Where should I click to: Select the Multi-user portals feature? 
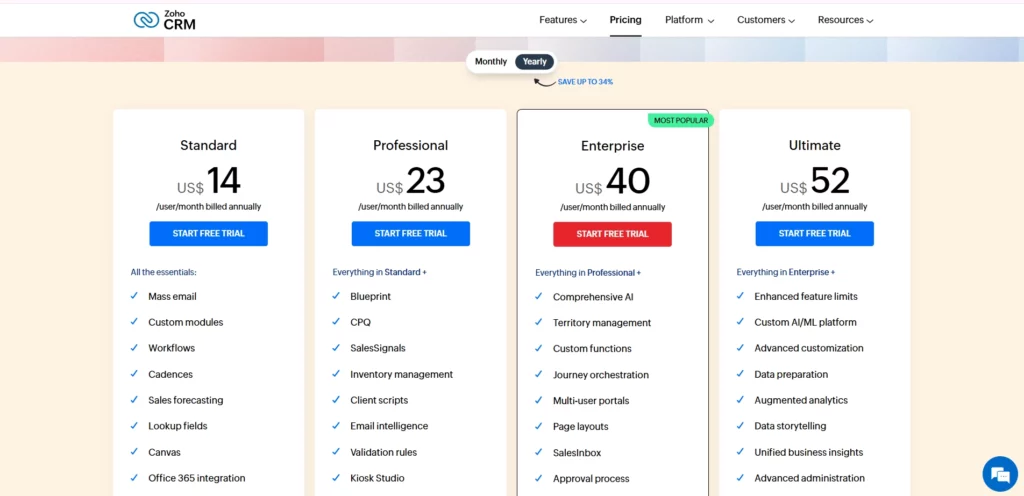(x=591, y=401)
